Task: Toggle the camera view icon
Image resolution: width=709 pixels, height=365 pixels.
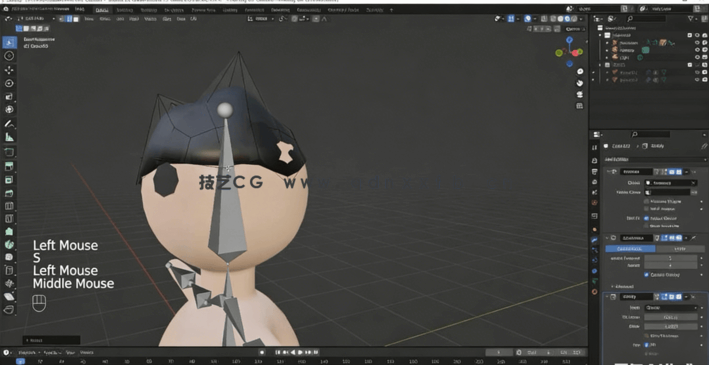Action: [x=580, y=95]
